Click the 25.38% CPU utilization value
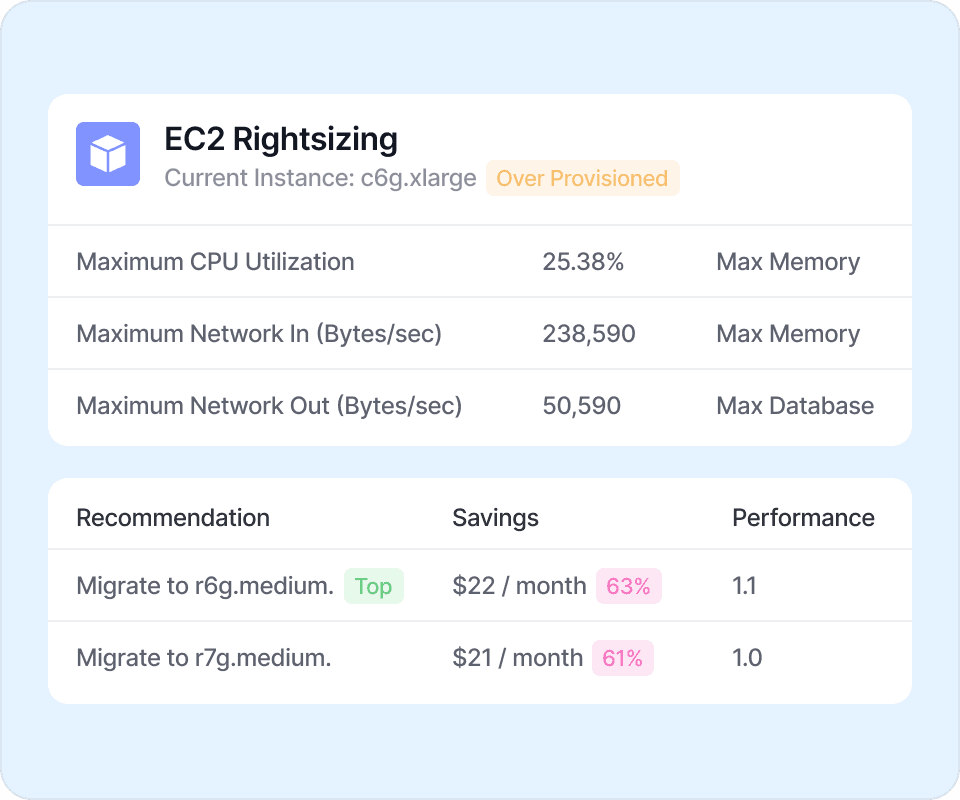 click(x=583, y=262)
